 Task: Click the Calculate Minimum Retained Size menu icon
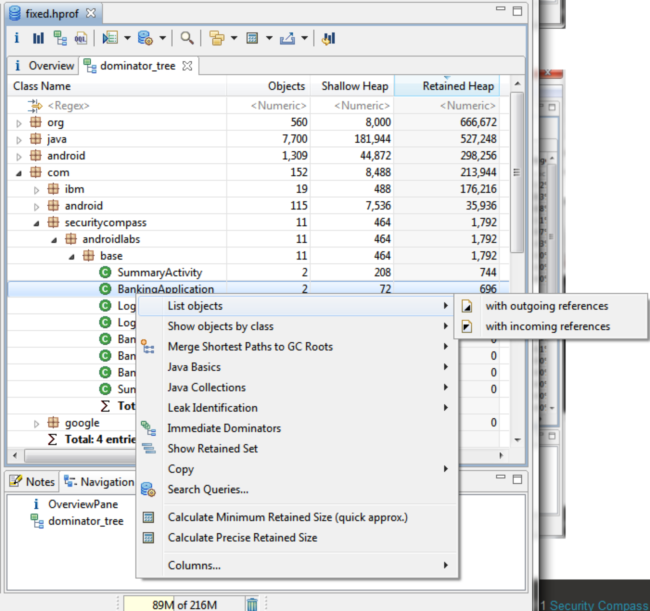click(148, 517)
